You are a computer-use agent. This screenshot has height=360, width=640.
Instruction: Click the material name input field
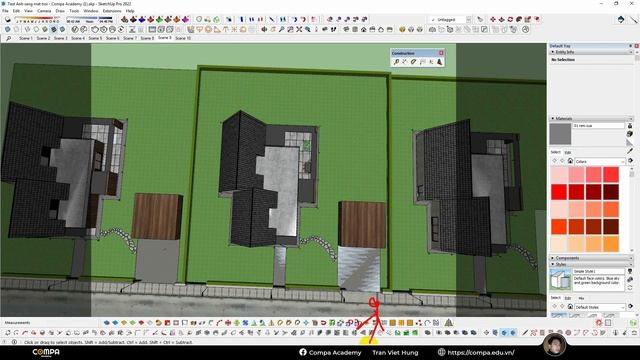coord(598,126)
